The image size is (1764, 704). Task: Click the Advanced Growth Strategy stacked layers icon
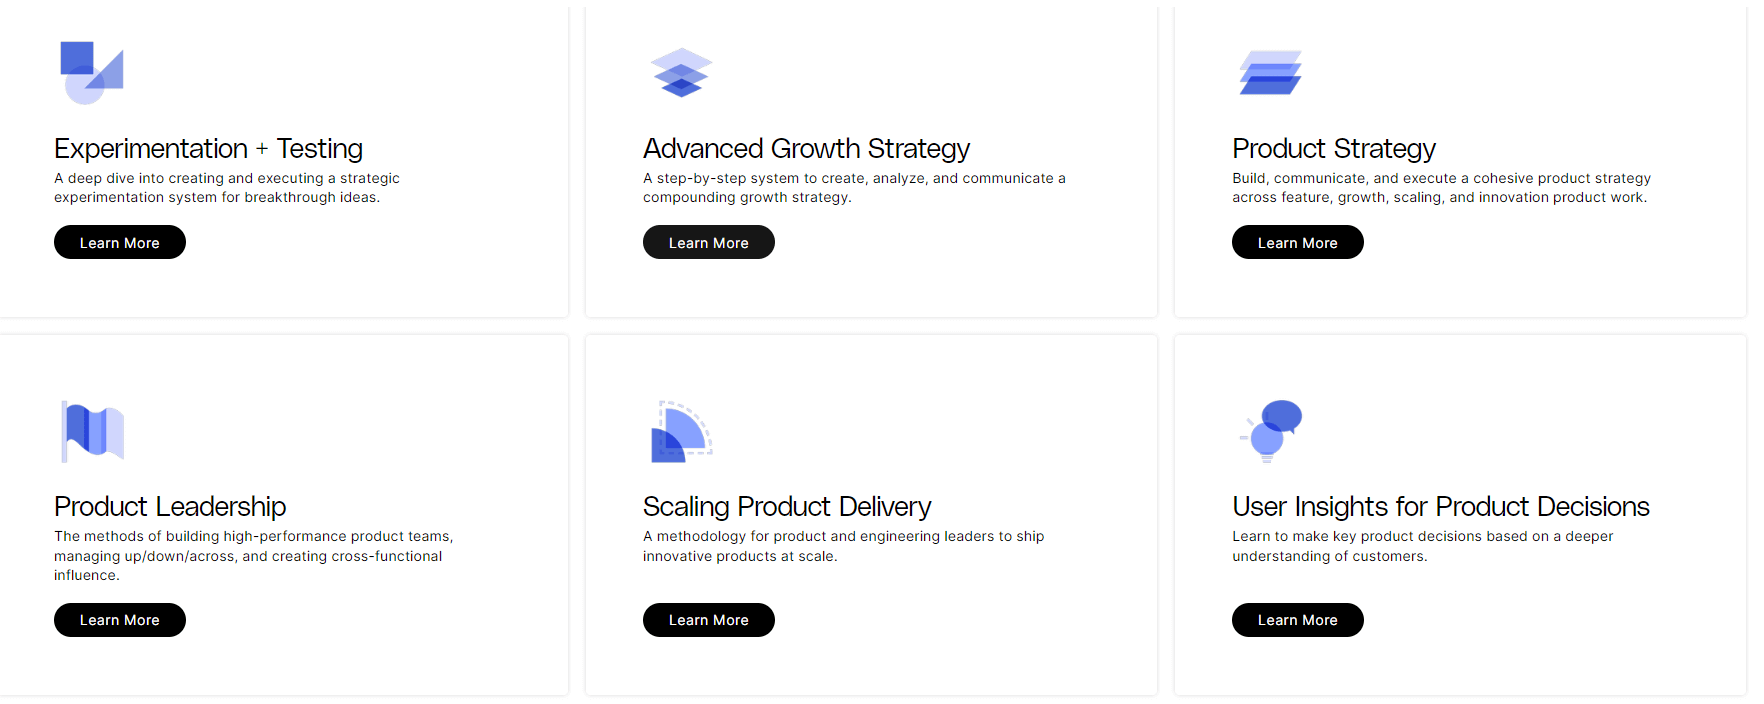[x=681, y=71]
